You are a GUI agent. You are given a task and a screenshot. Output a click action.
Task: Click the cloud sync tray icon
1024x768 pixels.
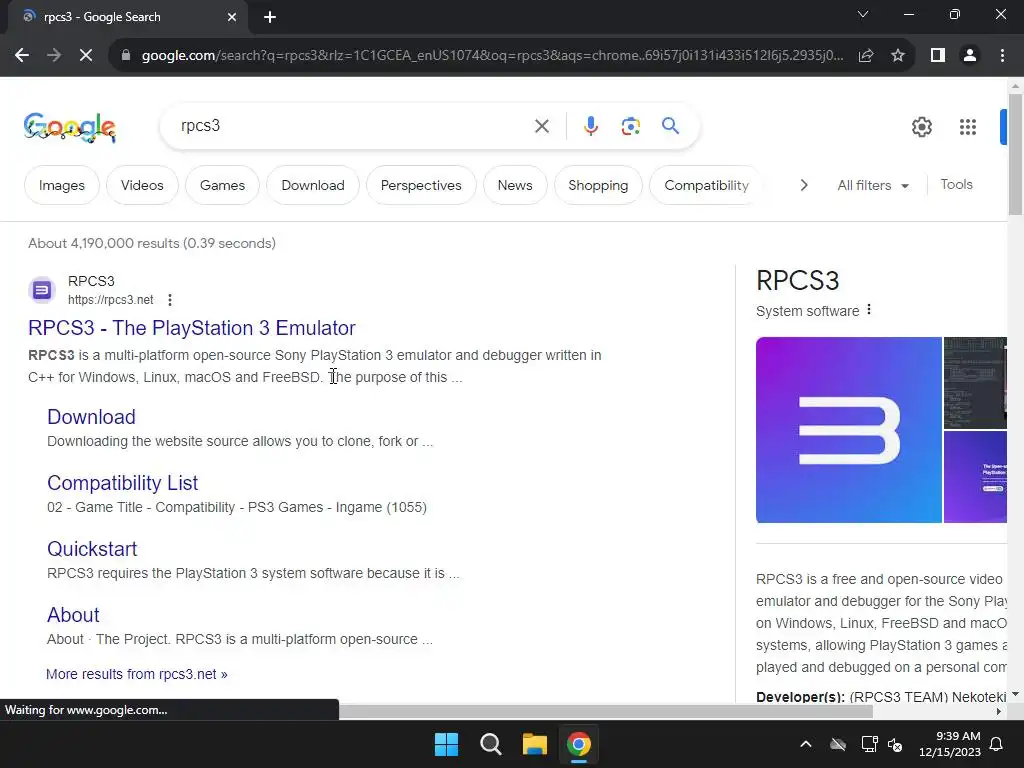click(838, 744)
